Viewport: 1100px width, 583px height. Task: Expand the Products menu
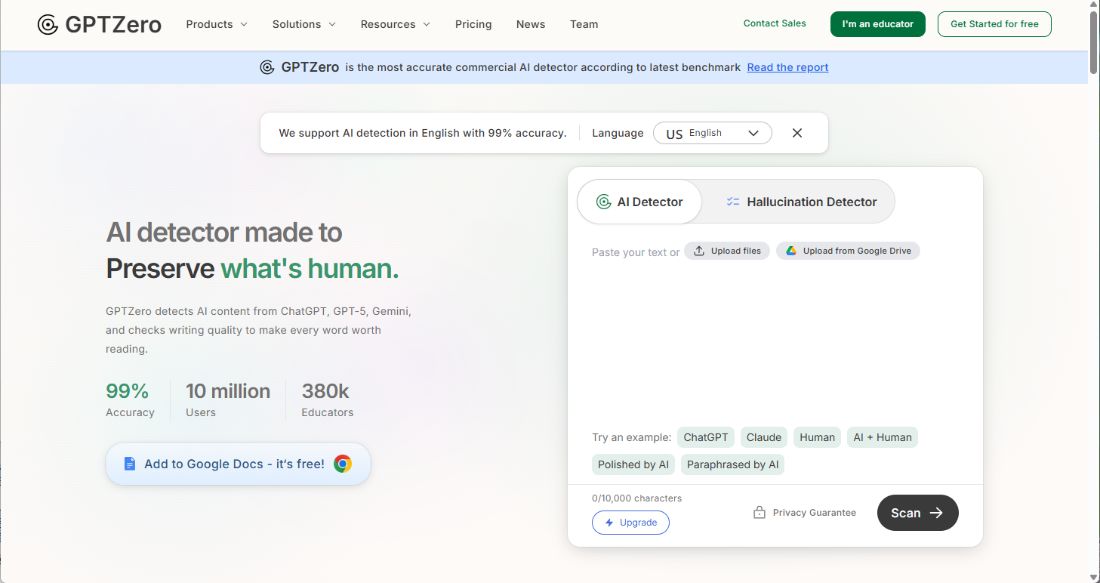coord(216,24)
